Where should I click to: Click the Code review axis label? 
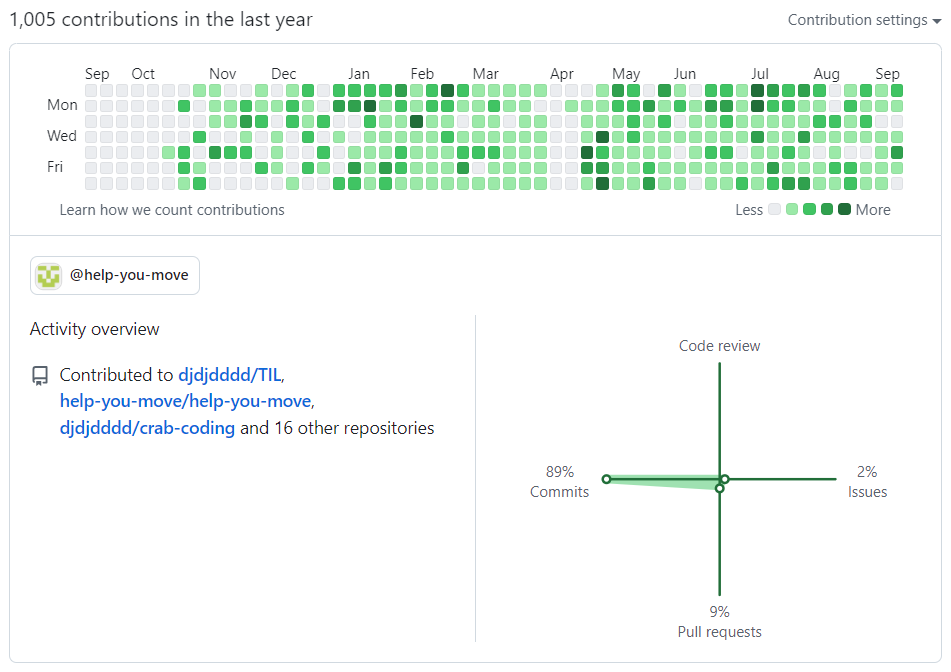[719, 346]
